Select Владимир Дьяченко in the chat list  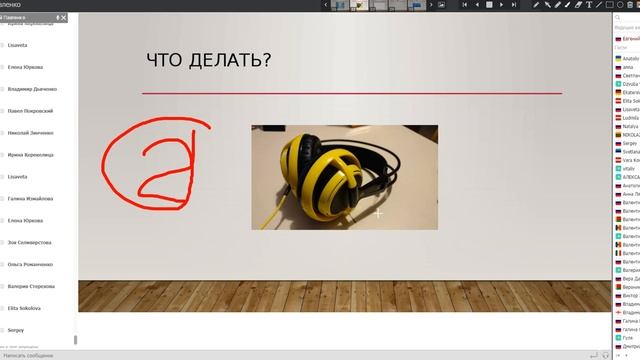click(x=32, y=89)
